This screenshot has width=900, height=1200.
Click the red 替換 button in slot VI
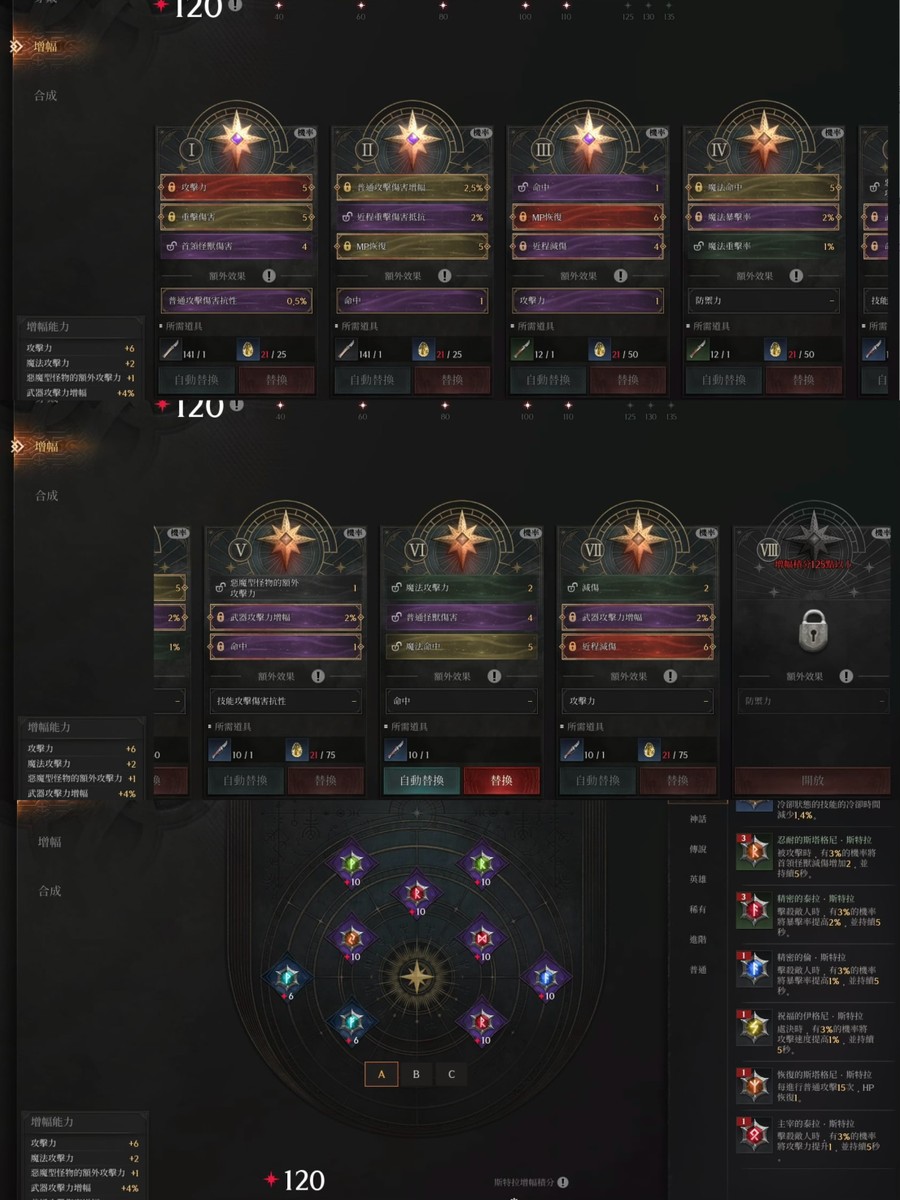(501, 780)
